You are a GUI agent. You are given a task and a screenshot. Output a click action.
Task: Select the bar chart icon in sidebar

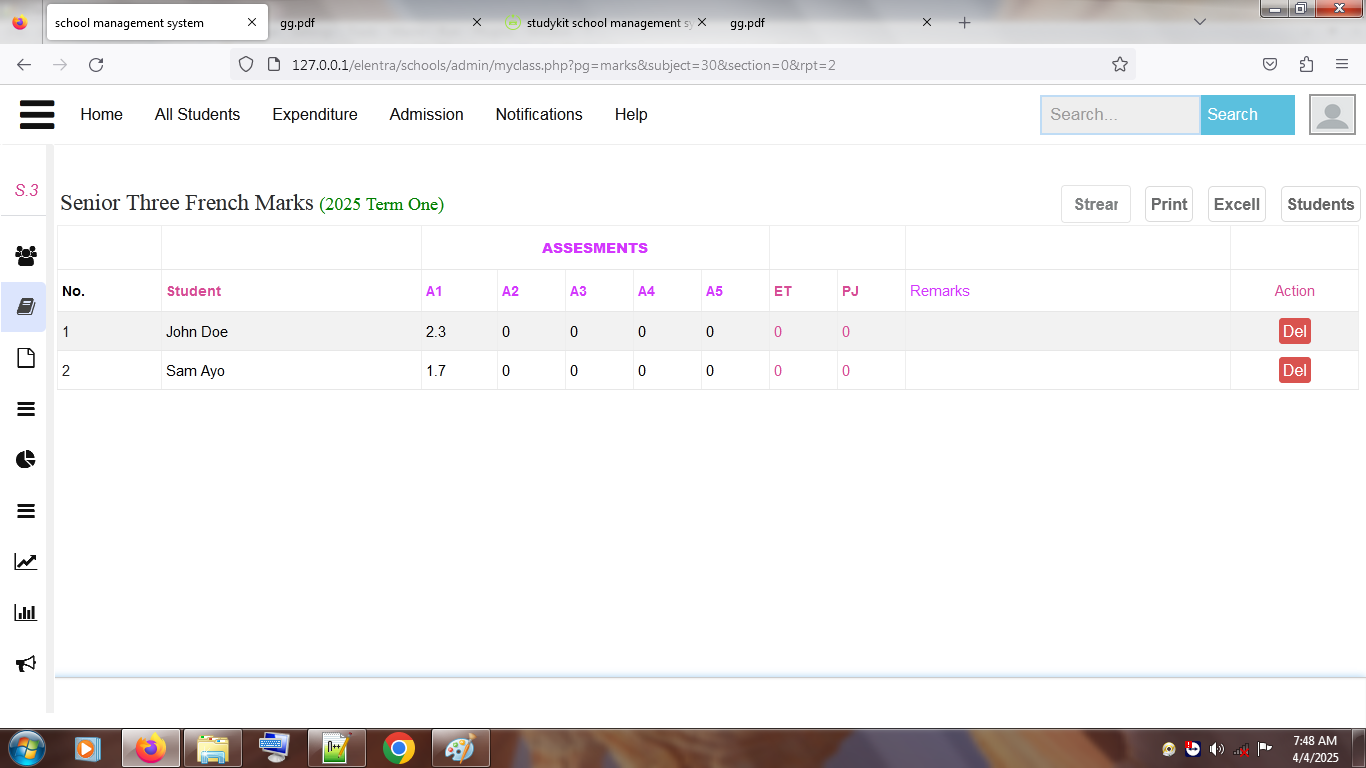tap(24, 612)
